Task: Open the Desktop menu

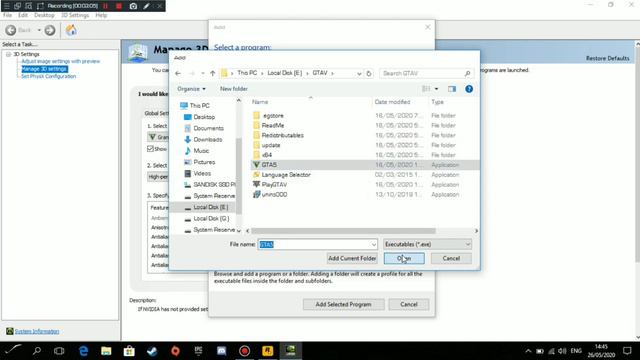Action: tap(44, 15)
